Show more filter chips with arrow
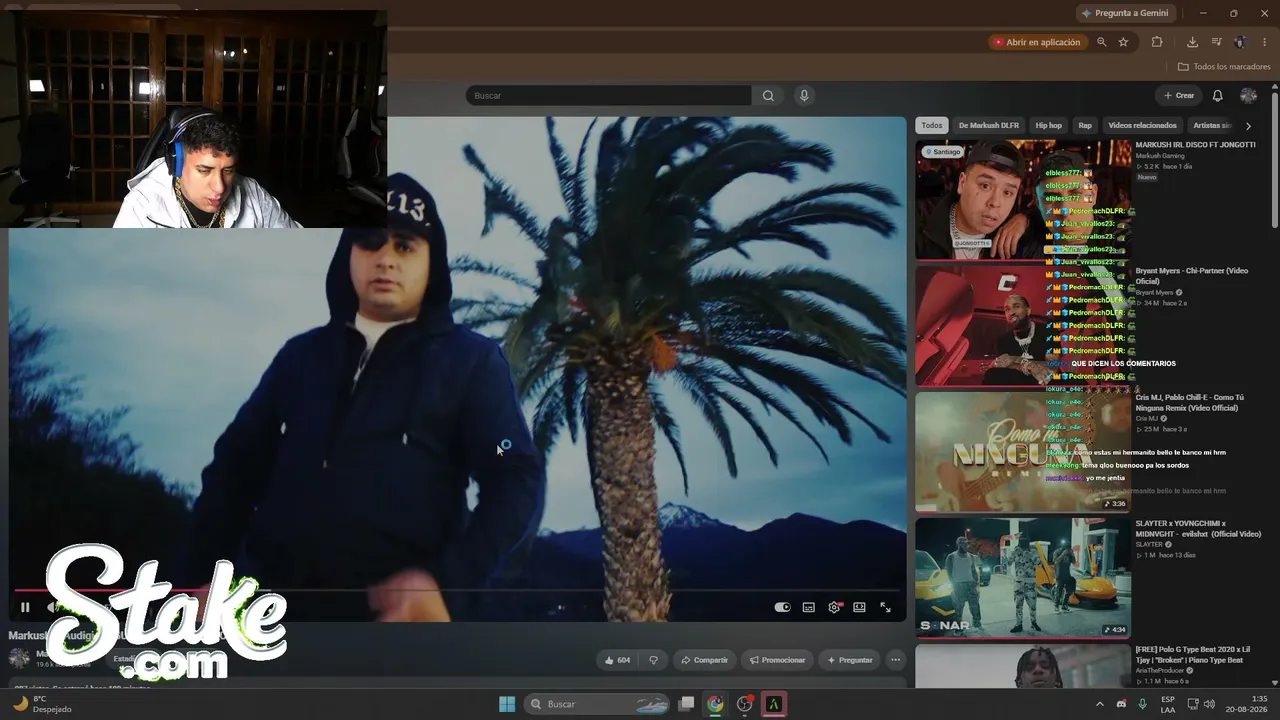The width and height of the screenshot is (1280, 720). [x=1248, y=126]
